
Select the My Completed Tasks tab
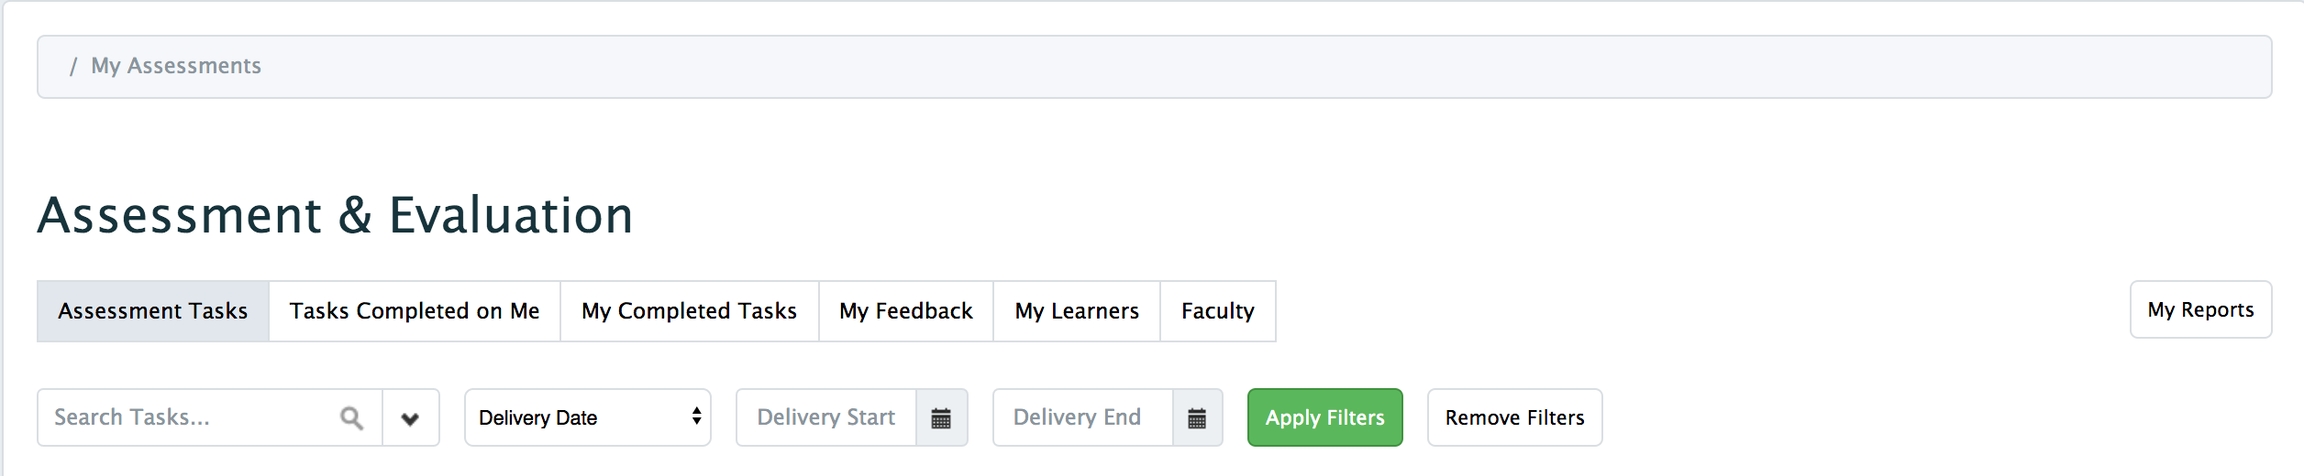pyautogui.click(x=689, y=311)
